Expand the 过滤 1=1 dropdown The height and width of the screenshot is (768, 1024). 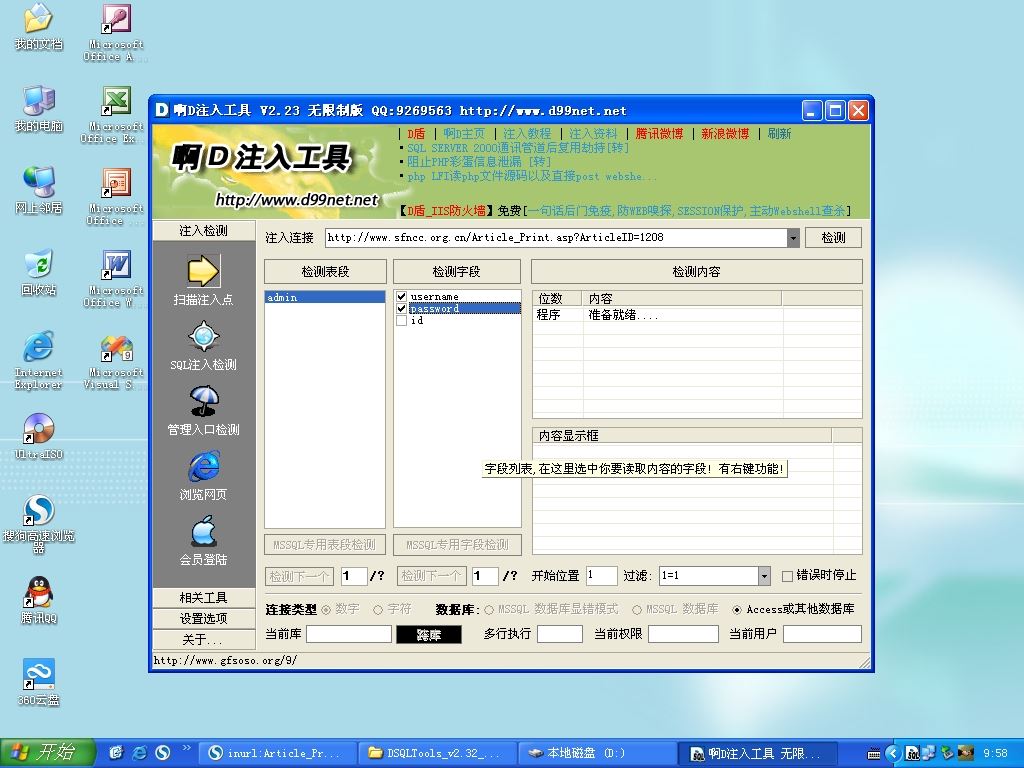(764, 575)
